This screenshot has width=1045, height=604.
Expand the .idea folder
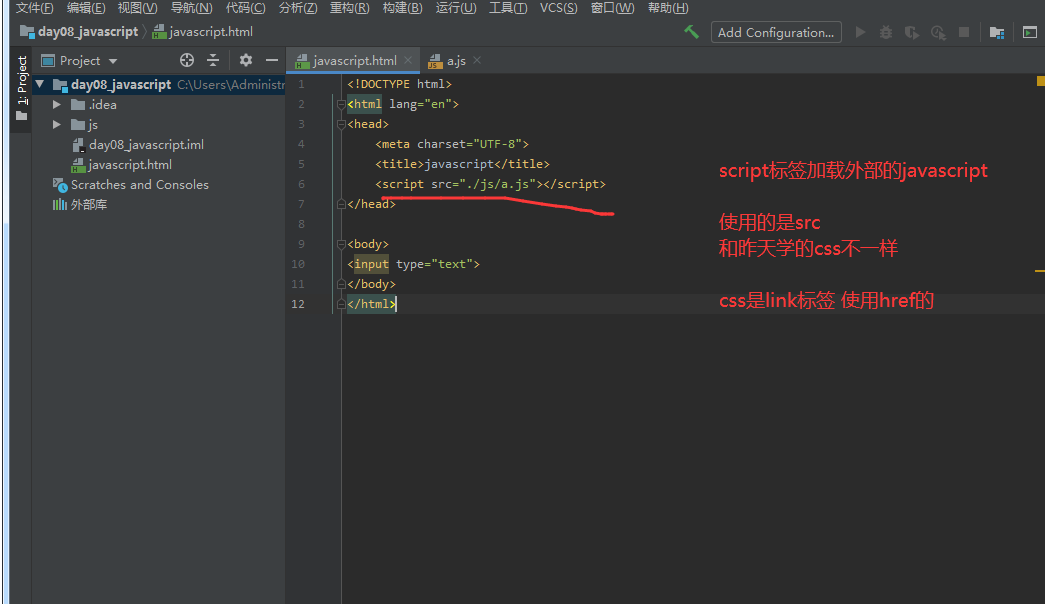coord(57,105)
